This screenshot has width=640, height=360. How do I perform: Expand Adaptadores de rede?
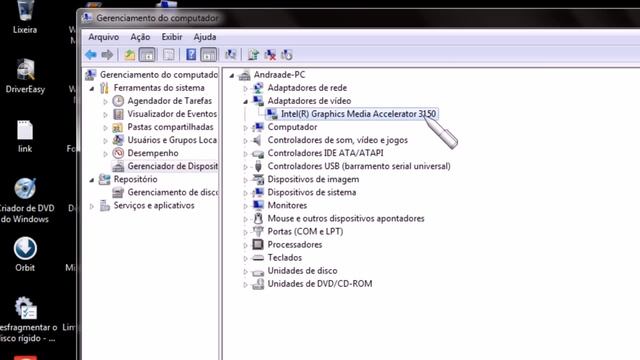245,89
